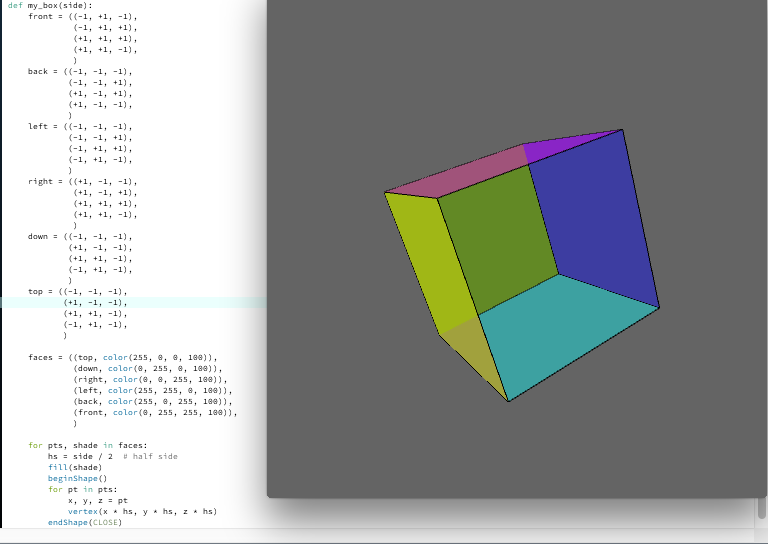Click the 'down' tuple variable name

click(x=38, y=237)
